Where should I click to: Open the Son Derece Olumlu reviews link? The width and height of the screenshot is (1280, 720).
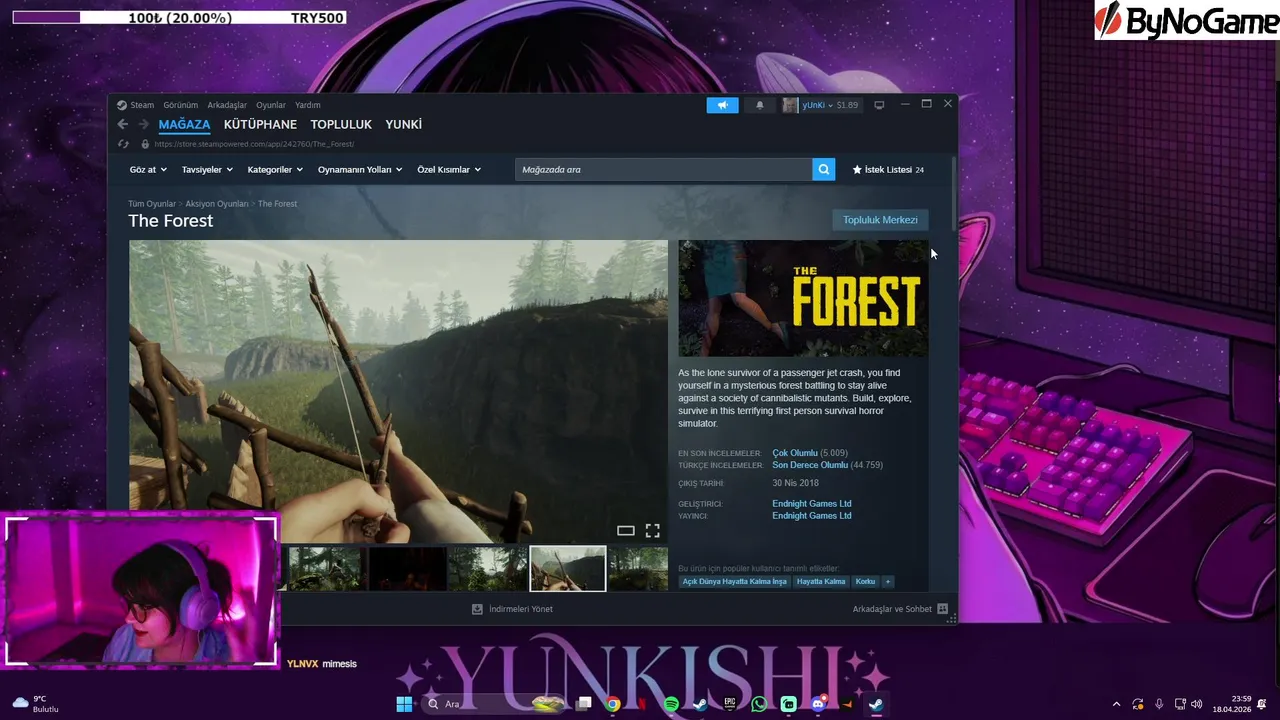pyautogui.click(x=810, y=465)
